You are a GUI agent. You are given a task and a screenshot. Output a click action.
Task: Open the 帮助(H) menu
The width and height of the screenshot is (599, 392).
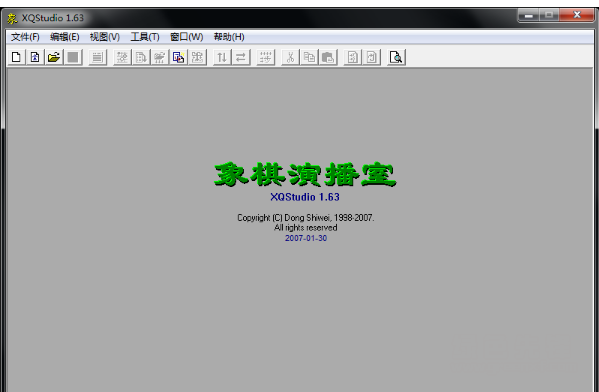[229, 37]
